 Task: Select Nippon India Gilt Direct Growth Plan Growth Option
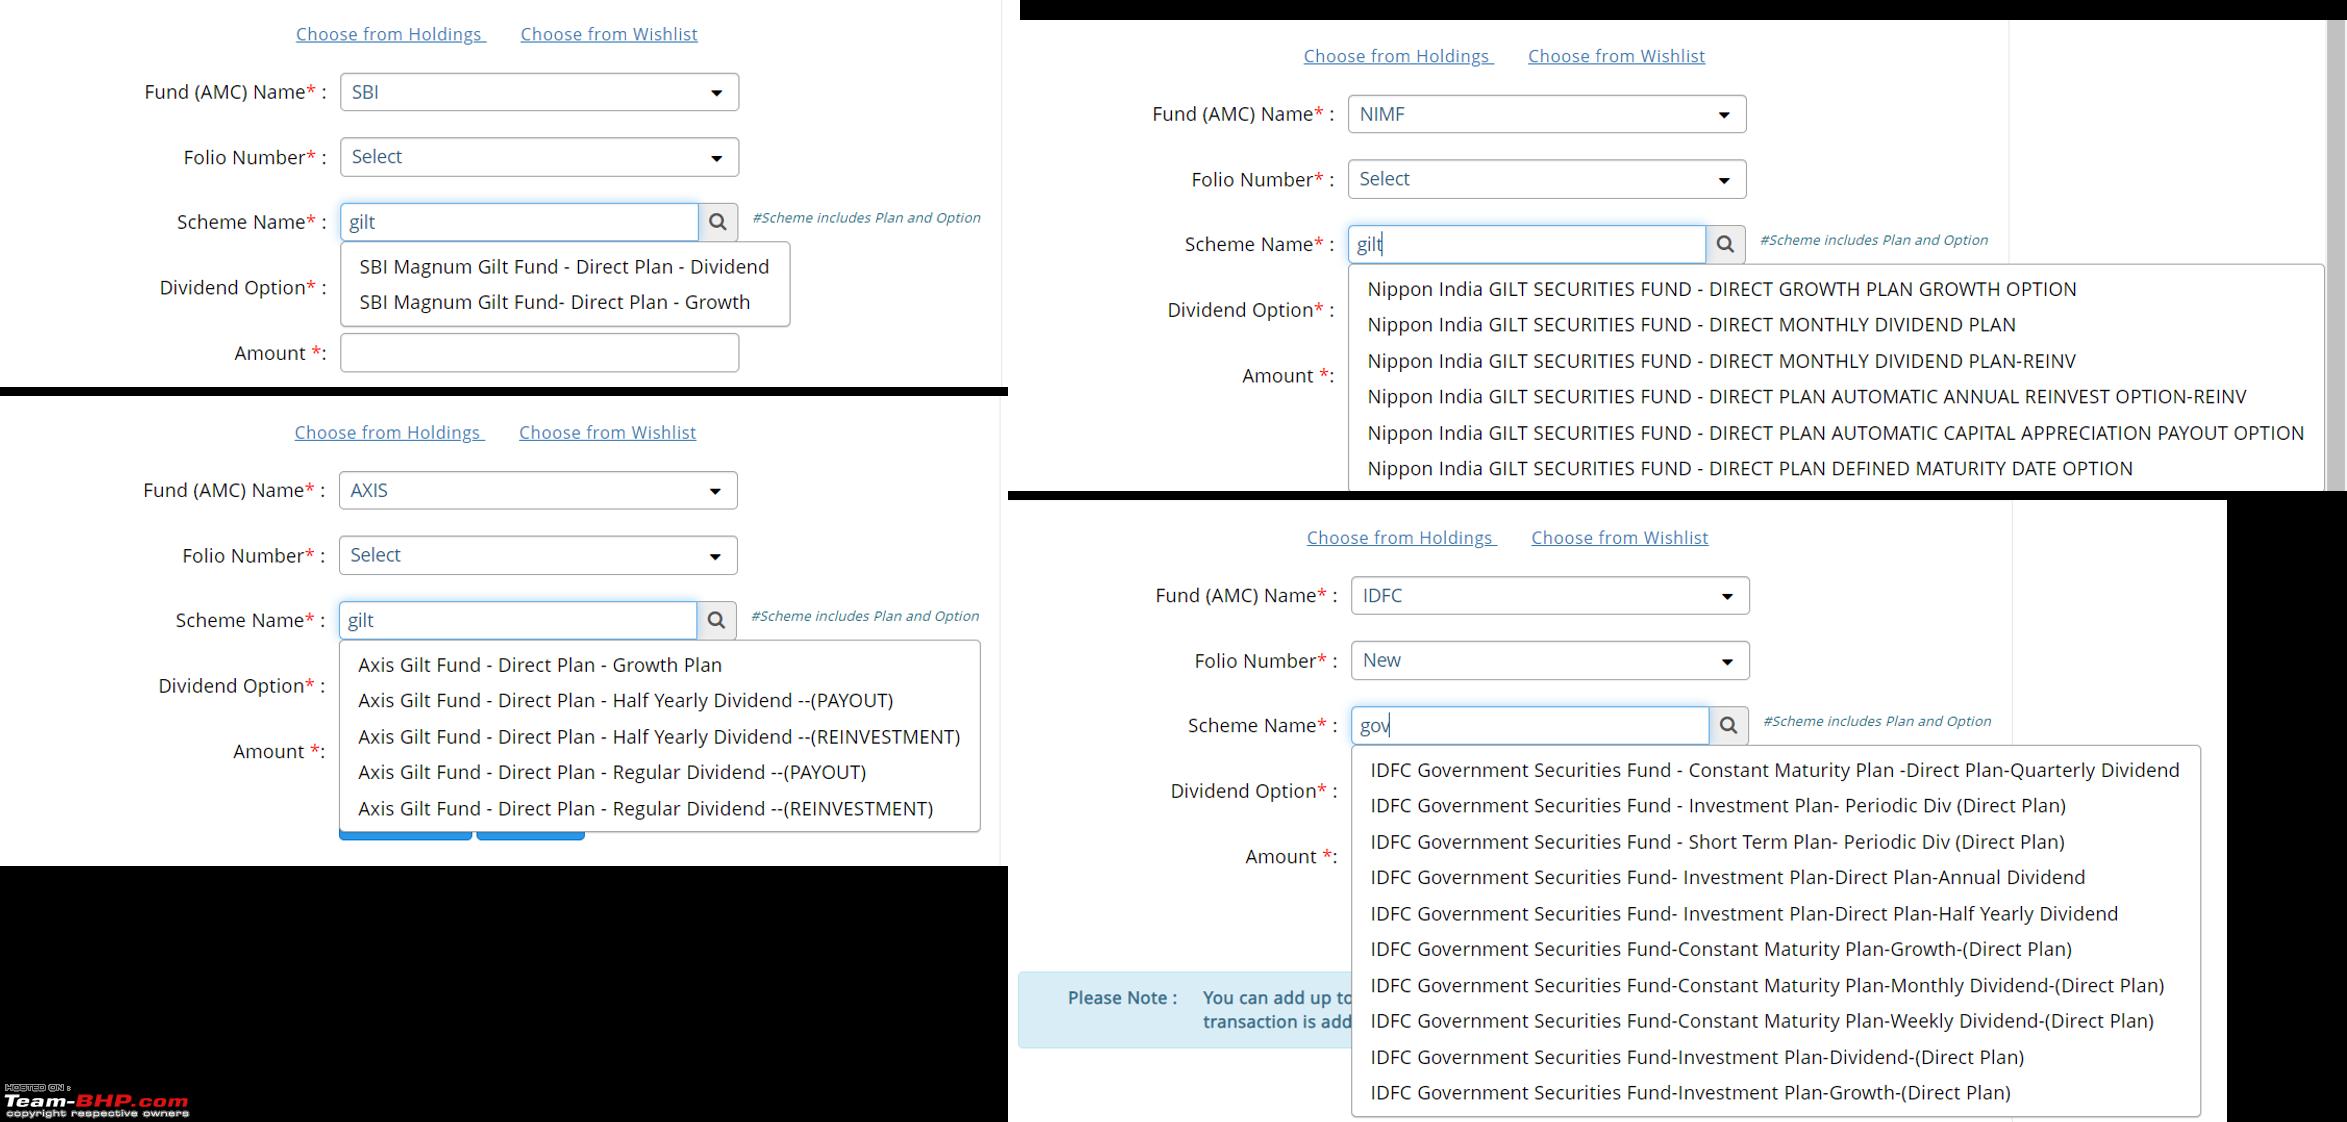click(1835, 289)
